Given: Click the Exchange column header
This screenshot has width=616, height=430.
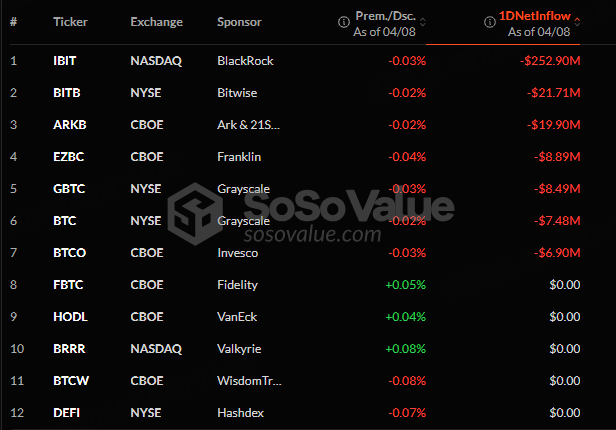Looking at the screenshot, I should point(156,22).
